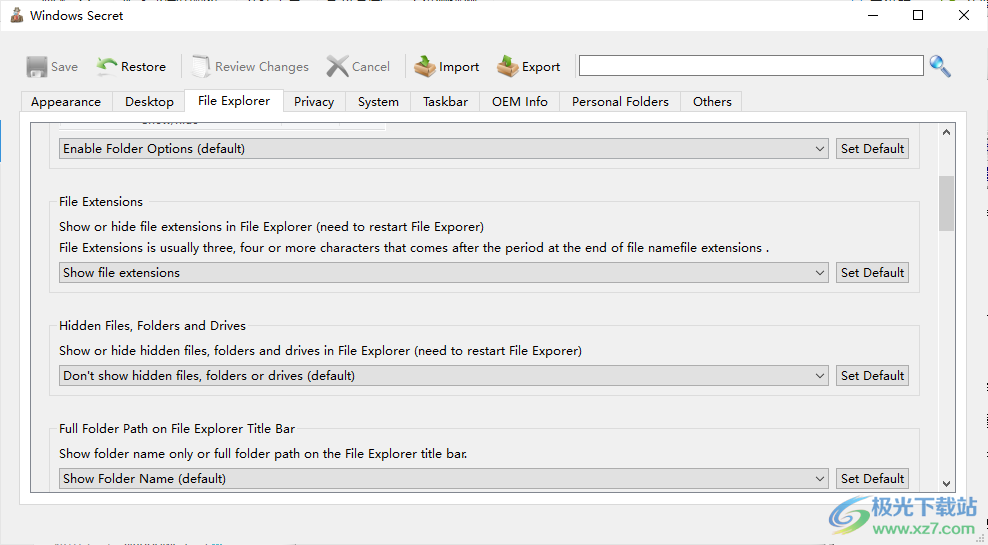Screen dimensions: 988x545
Task: Switch to the Appearance tab
Action: (x=66, y=102)
